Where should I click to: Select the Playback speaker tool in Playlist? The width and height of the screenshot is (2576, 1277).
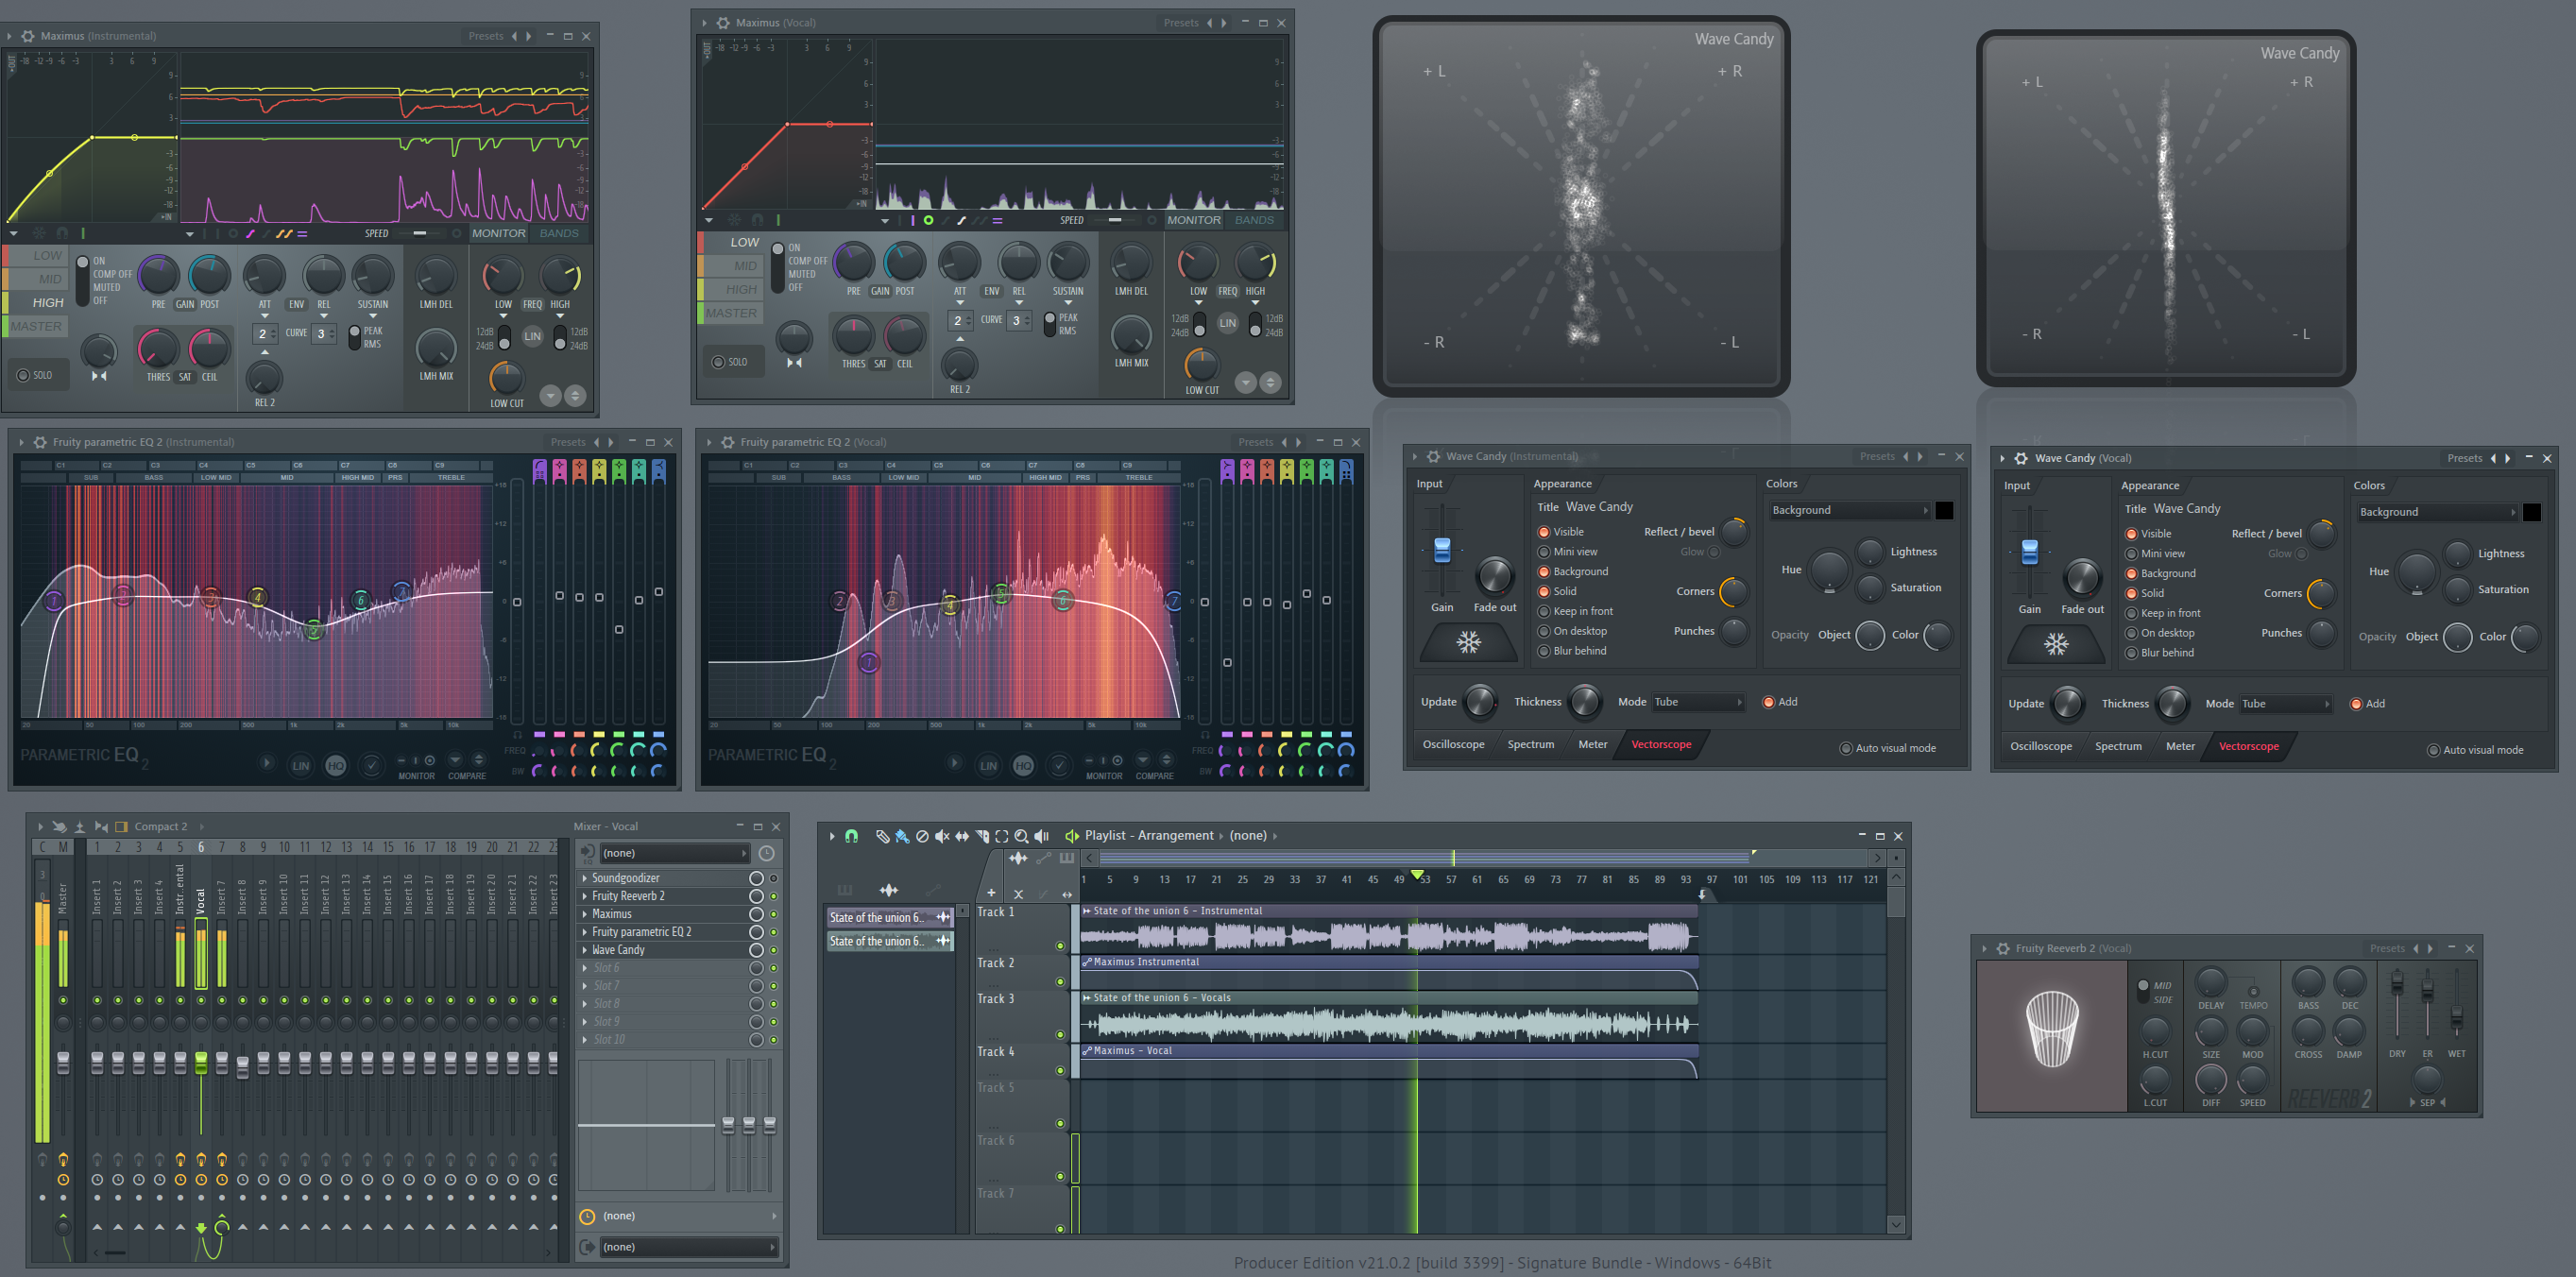click(x=1041, y=836)
